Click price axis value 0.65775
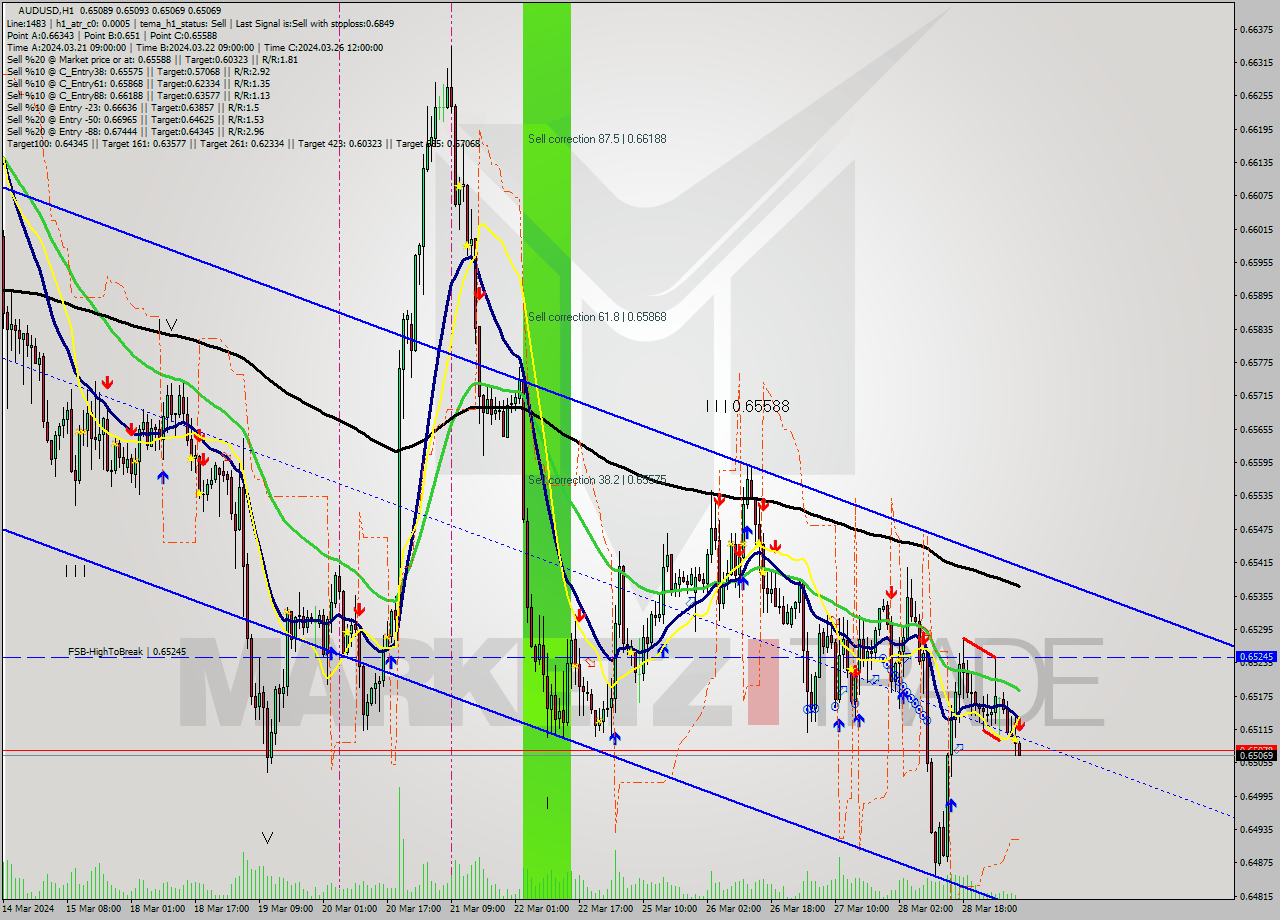This screenshot has width=1280, height=920. [x=1257, y=362]
